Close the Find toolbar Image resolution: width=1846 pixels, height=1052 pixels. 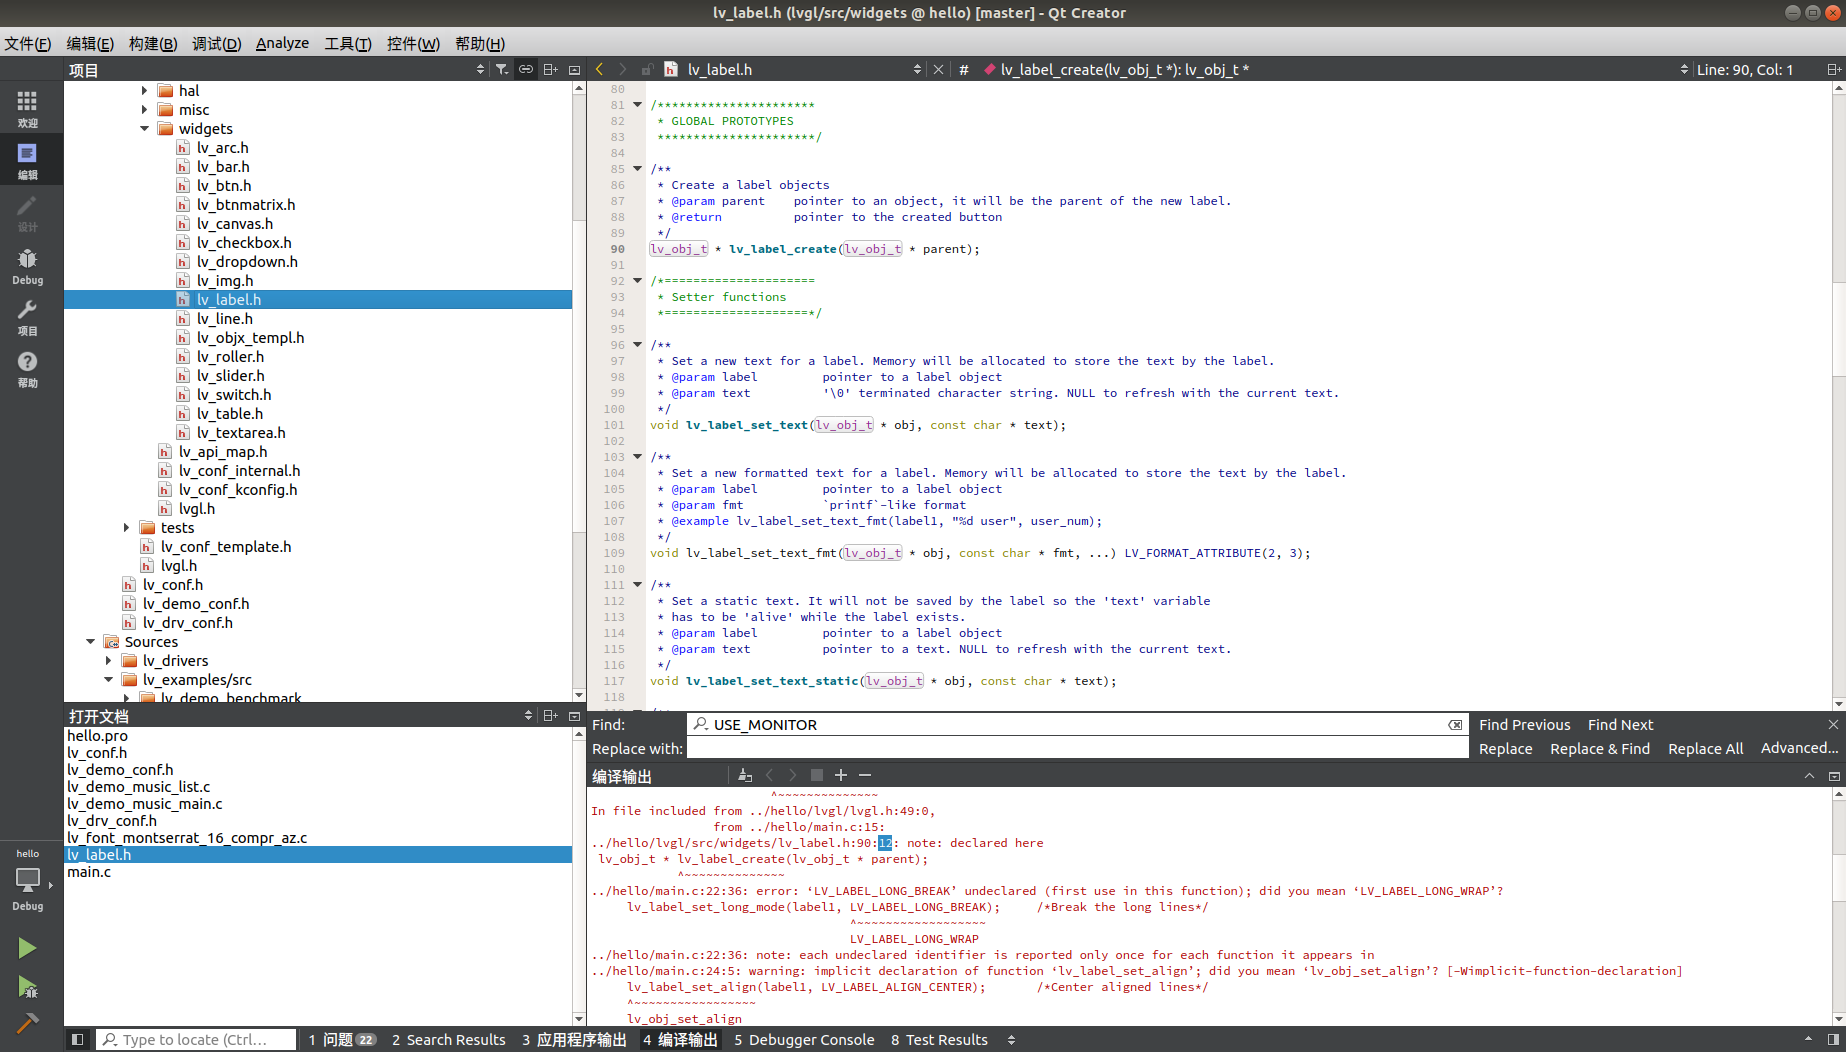coord(1833,724)
